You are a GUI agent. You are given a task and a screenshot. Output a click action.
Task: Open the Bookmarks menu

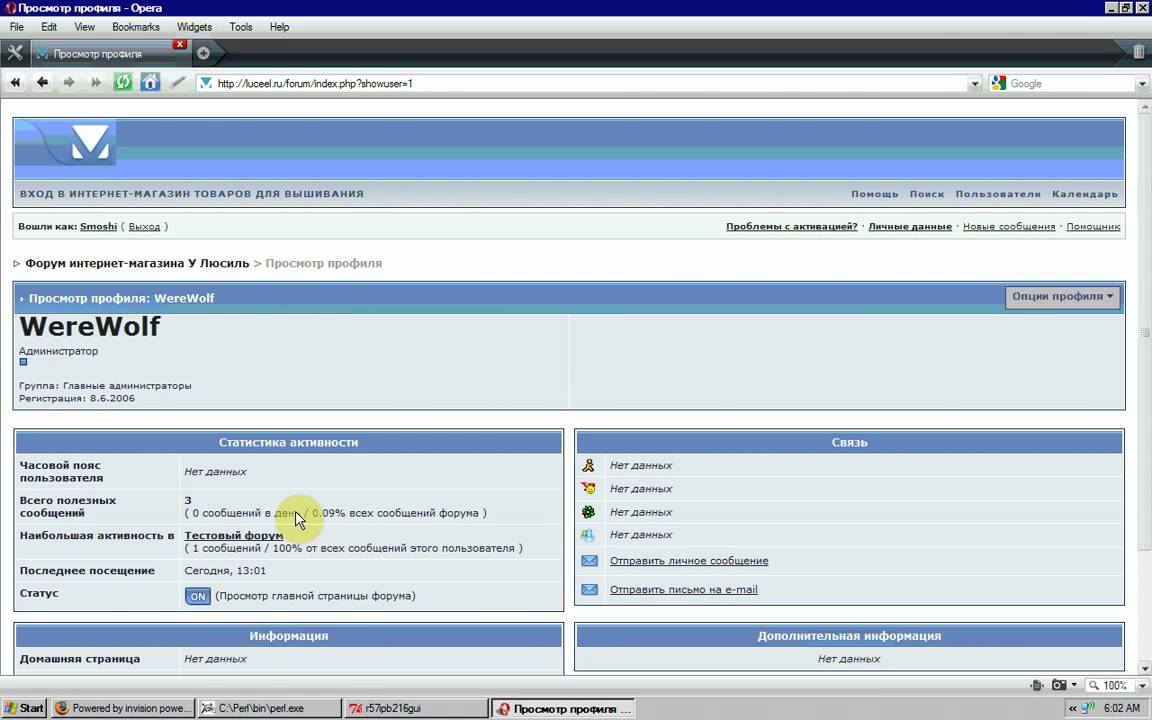pyautogui.click(x=136, y=27)
